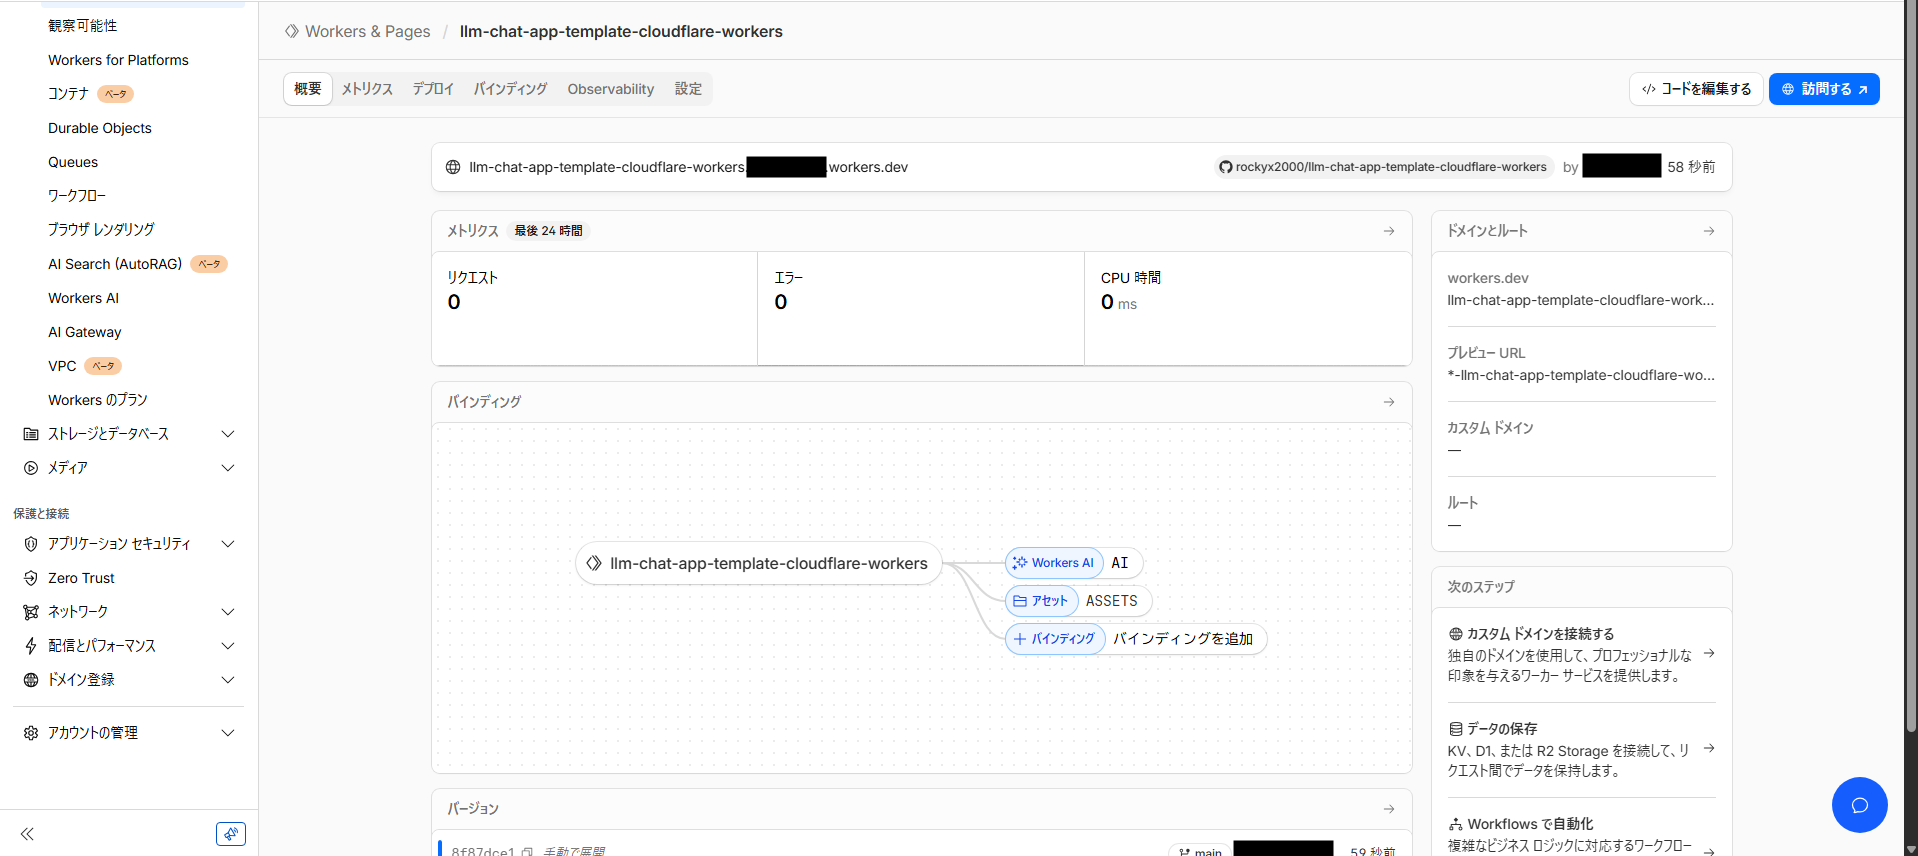
Task: Click the worker node diamond icon
Action: pyautogui.click(x=594, y=564)
